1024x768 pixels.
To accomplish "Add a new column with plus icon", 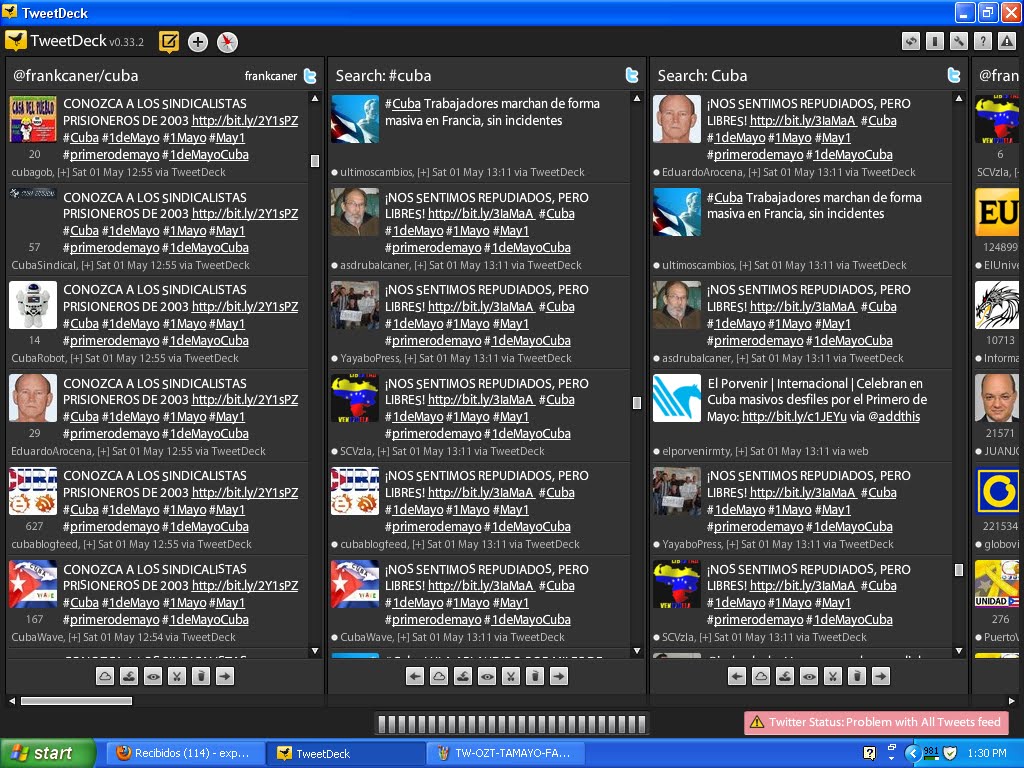I will 198,42.
